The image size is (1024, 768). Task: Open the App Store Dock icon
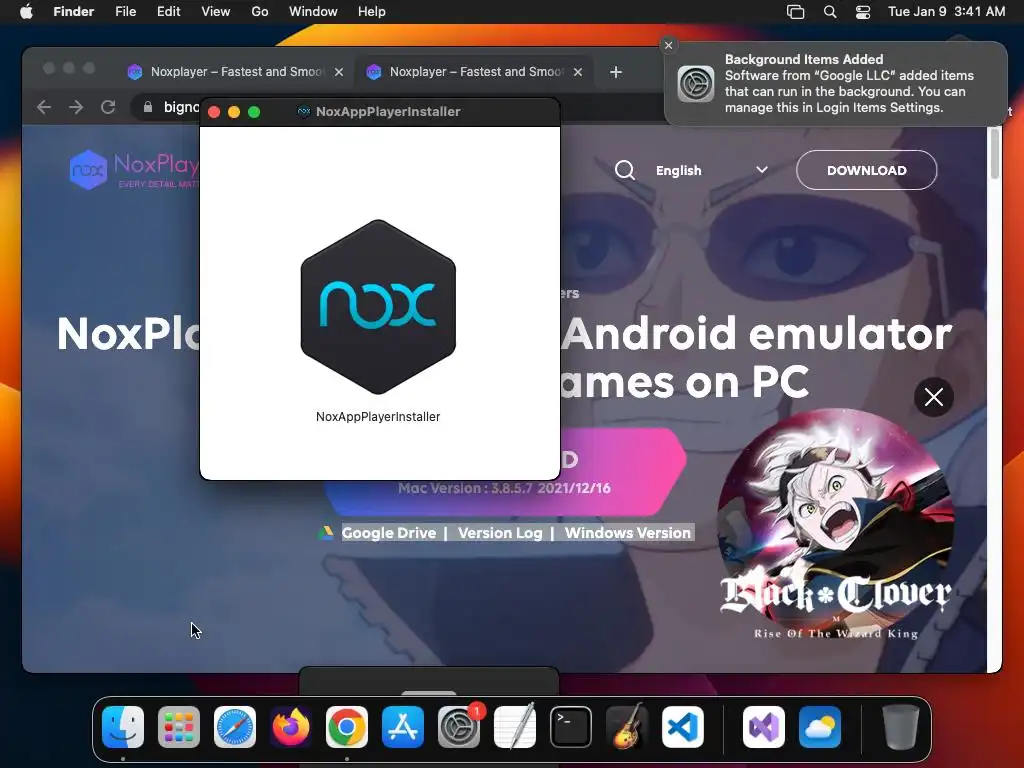point(403,727)
